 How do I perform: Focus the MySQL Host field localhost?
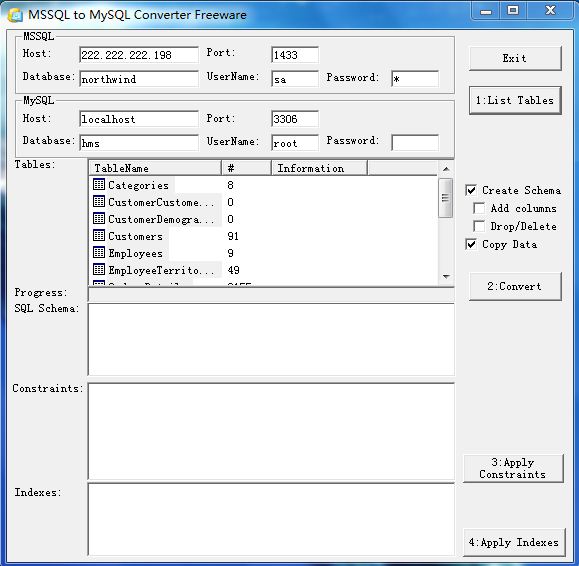click(139, 119)
